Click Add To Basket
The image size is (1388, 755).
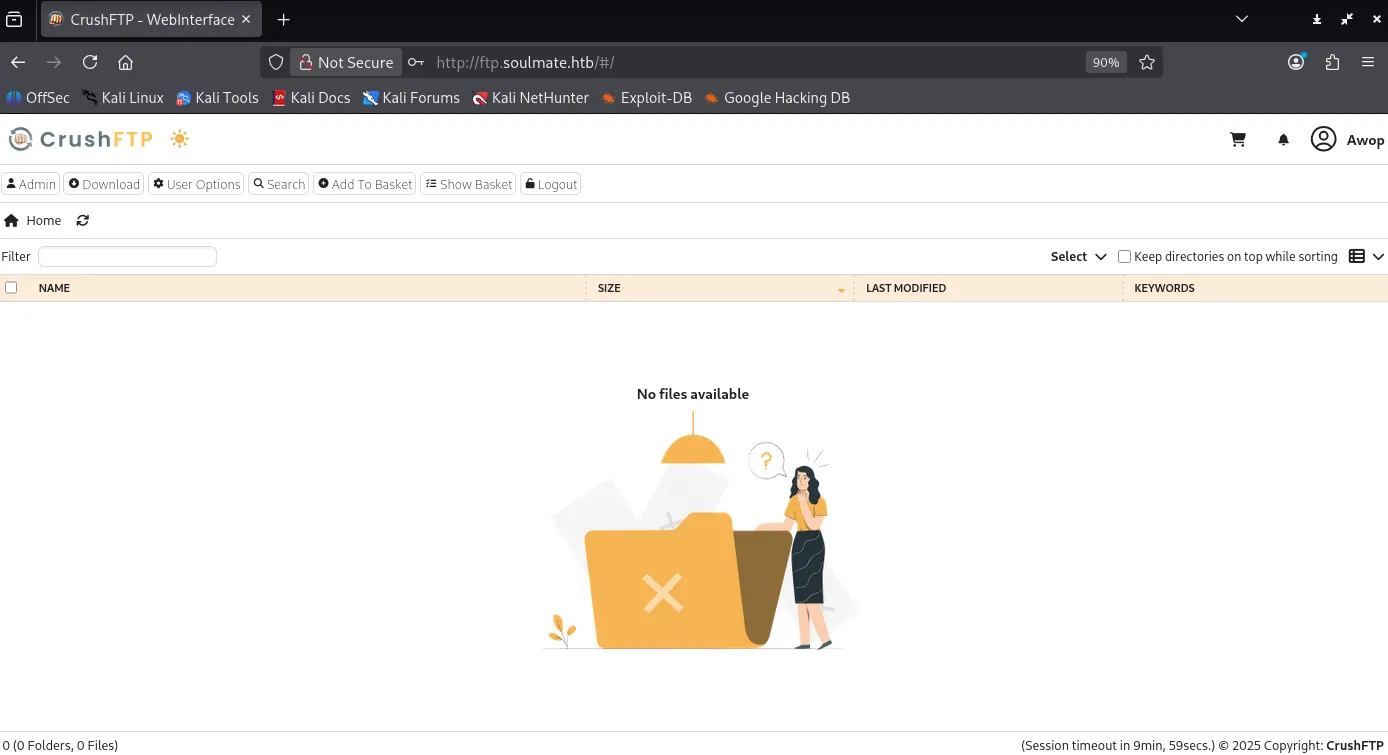pos(365,184)
